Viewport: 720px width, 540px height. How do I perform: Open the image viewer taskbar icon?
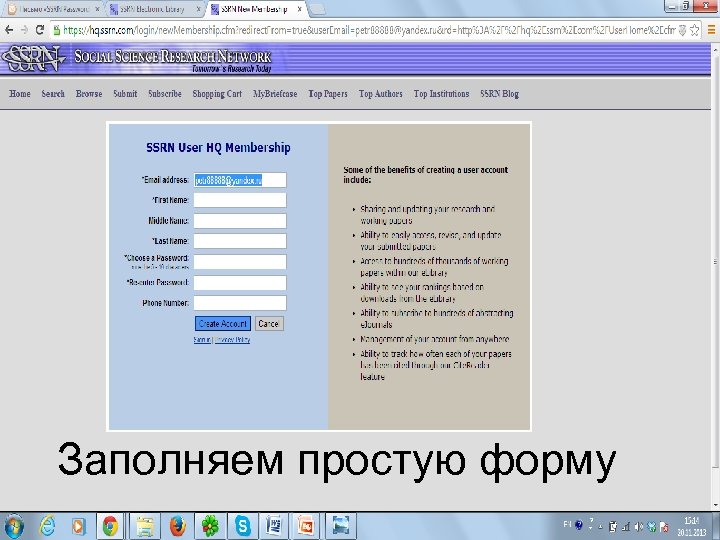[x=341, y=526]
